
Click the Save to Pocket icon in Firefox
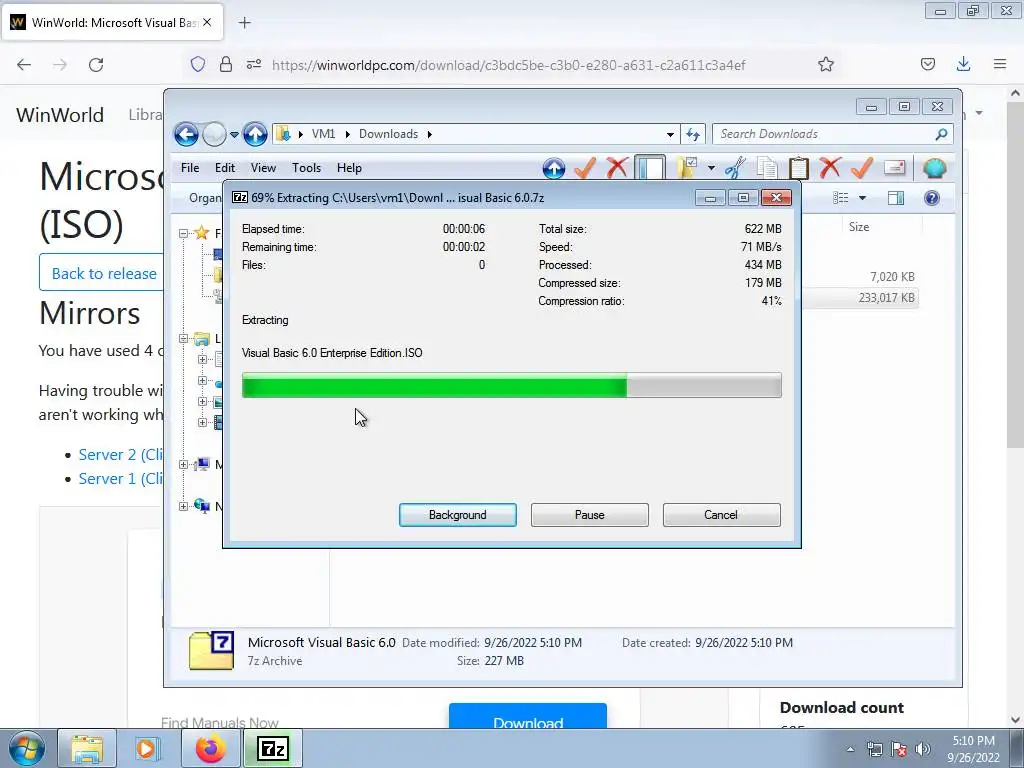(928, 64)
